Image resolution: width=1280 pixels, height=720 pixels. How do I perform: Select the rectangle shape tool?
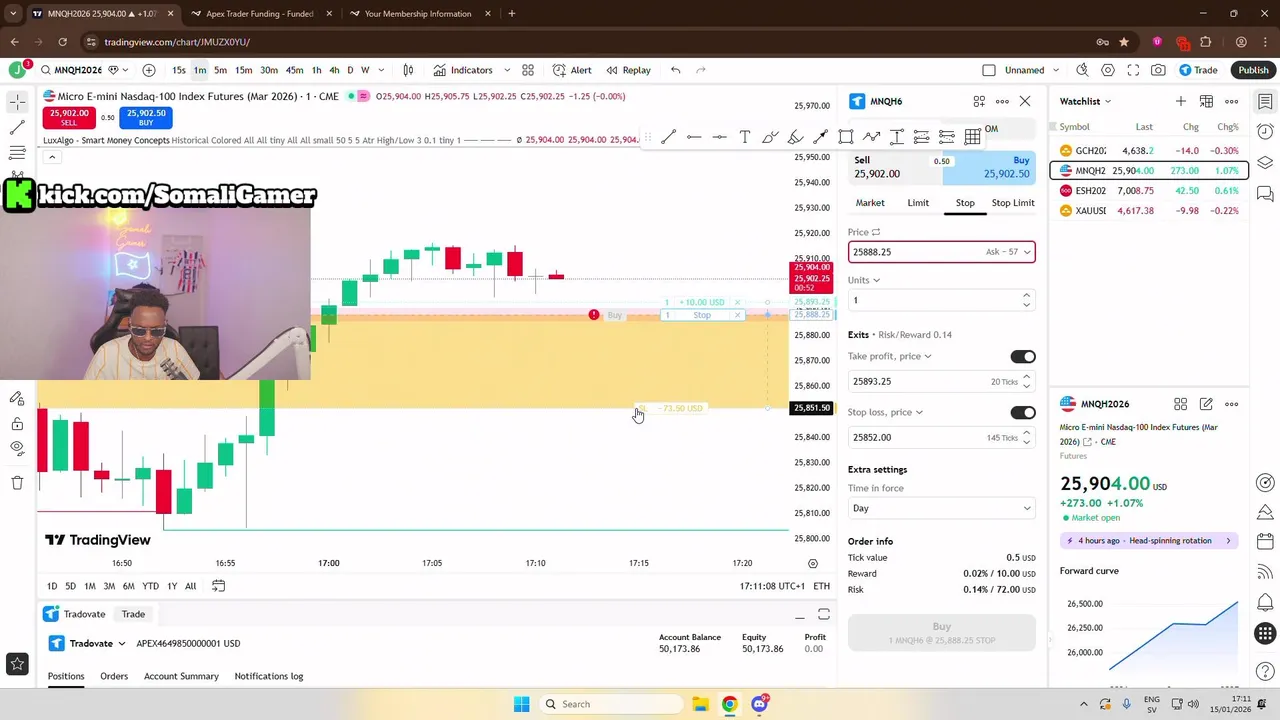coord(846,137)
